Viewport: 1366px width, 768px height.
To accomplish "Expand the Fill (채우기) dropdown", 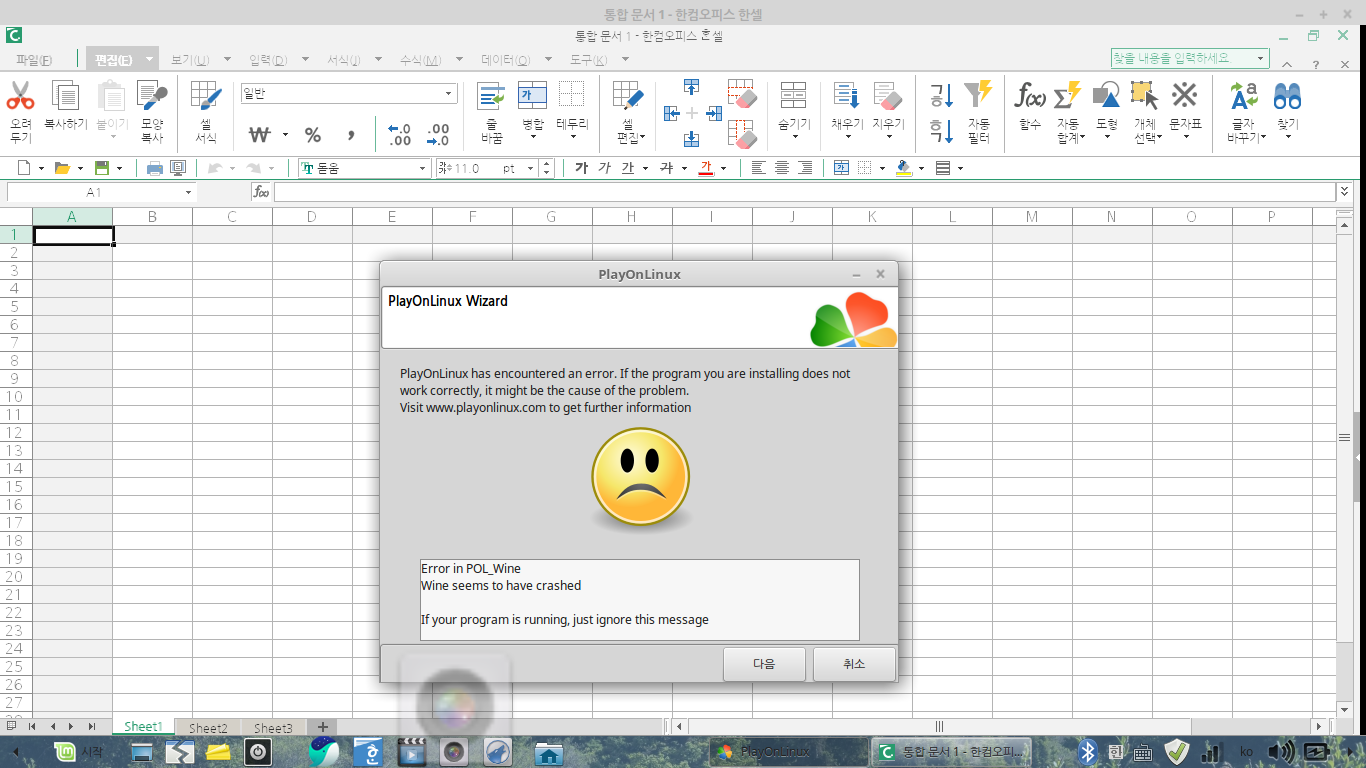I will (x=846, y=138).
